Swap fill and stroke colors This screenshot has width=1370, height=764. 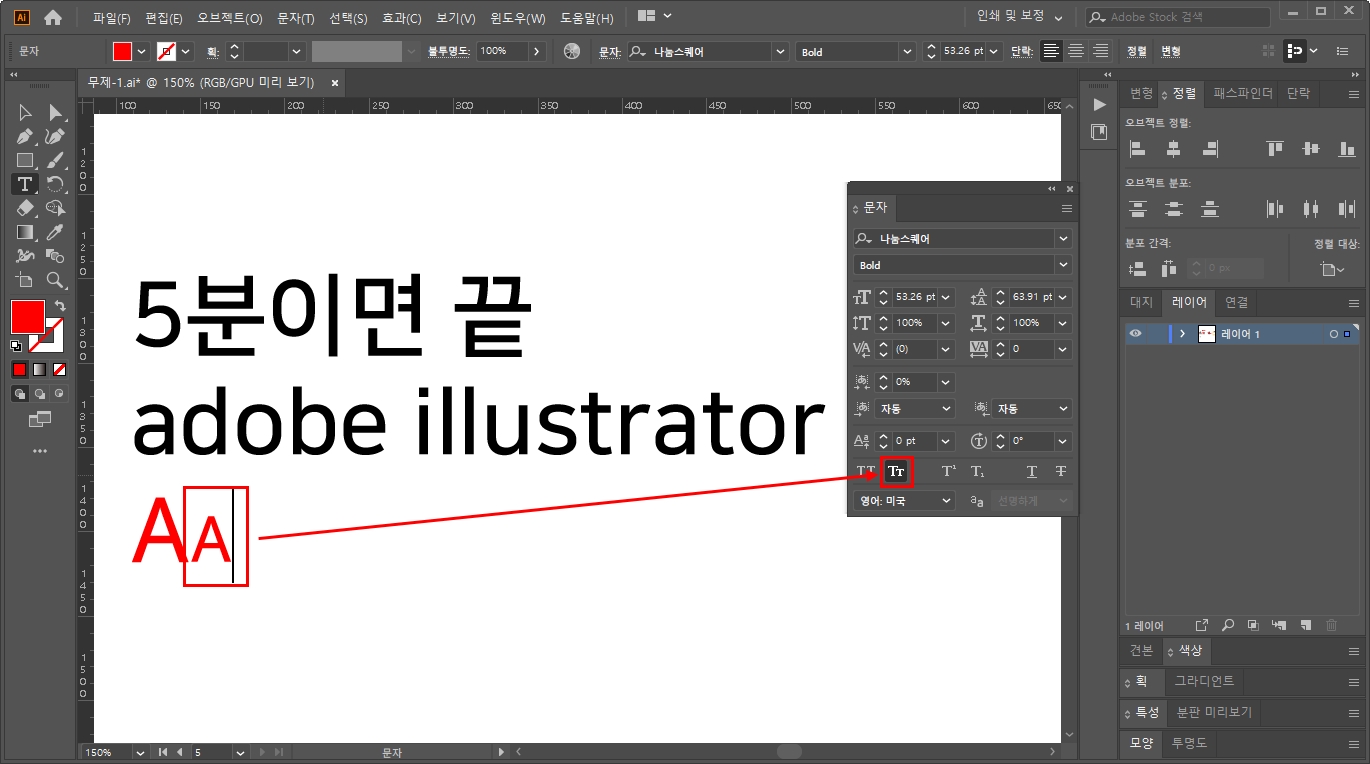[x=60, y=306]
